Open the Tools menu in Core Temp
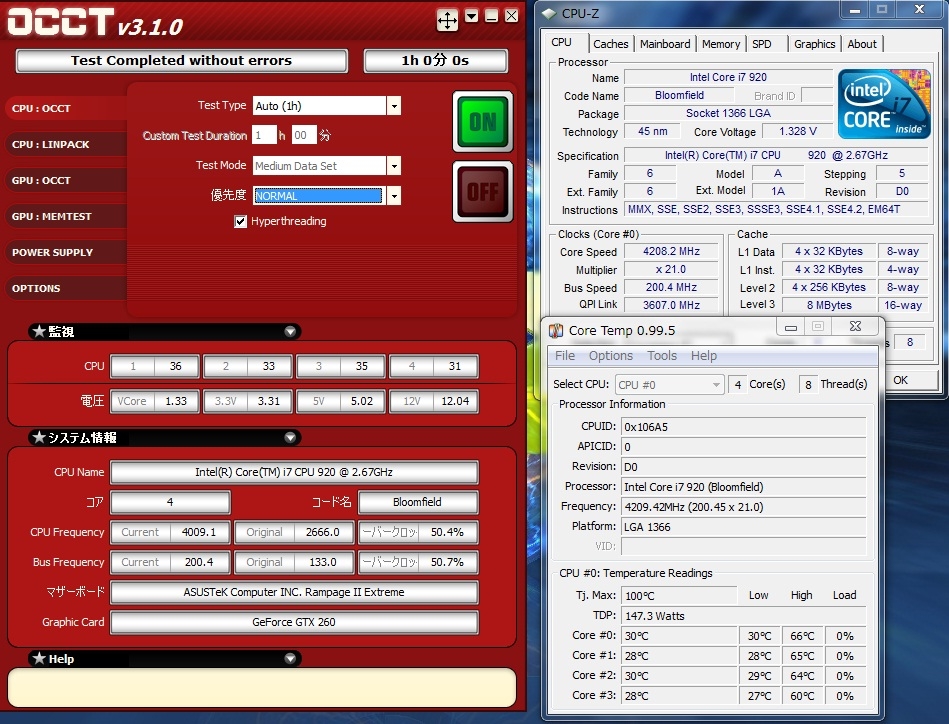The width and height of the screenshot is (949, 724). 662,356
